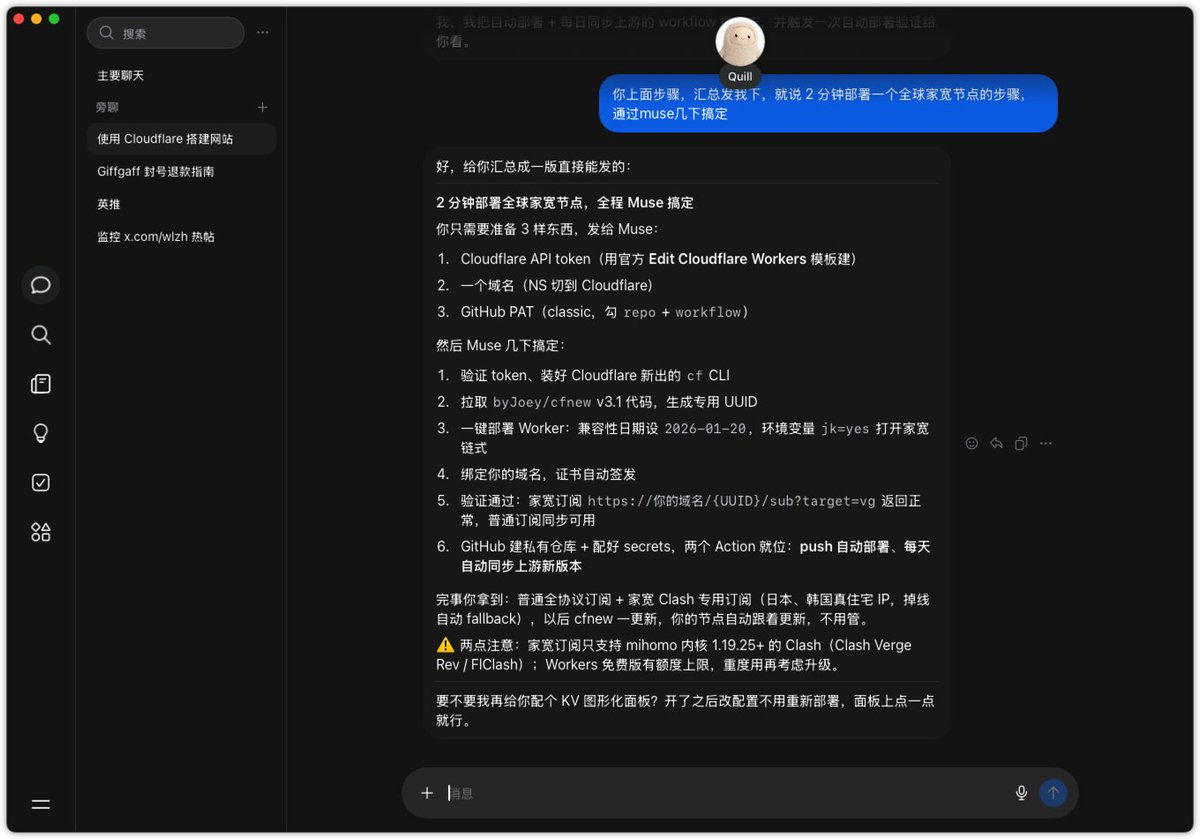This screenshot has width=1200, height=839.
Task: Click the microphone voice input icon
Action: (1021, 793)
